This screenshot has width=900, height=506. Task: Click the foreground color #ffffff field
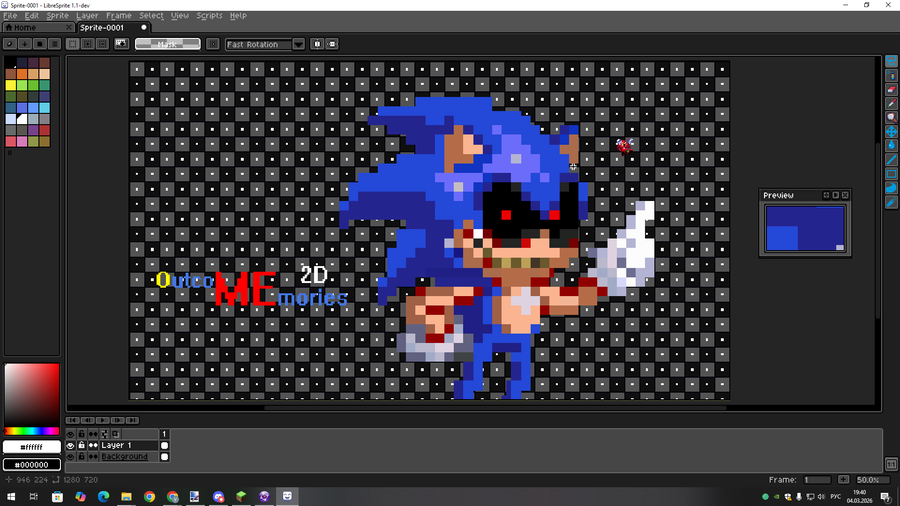click(x=32, y=447)
